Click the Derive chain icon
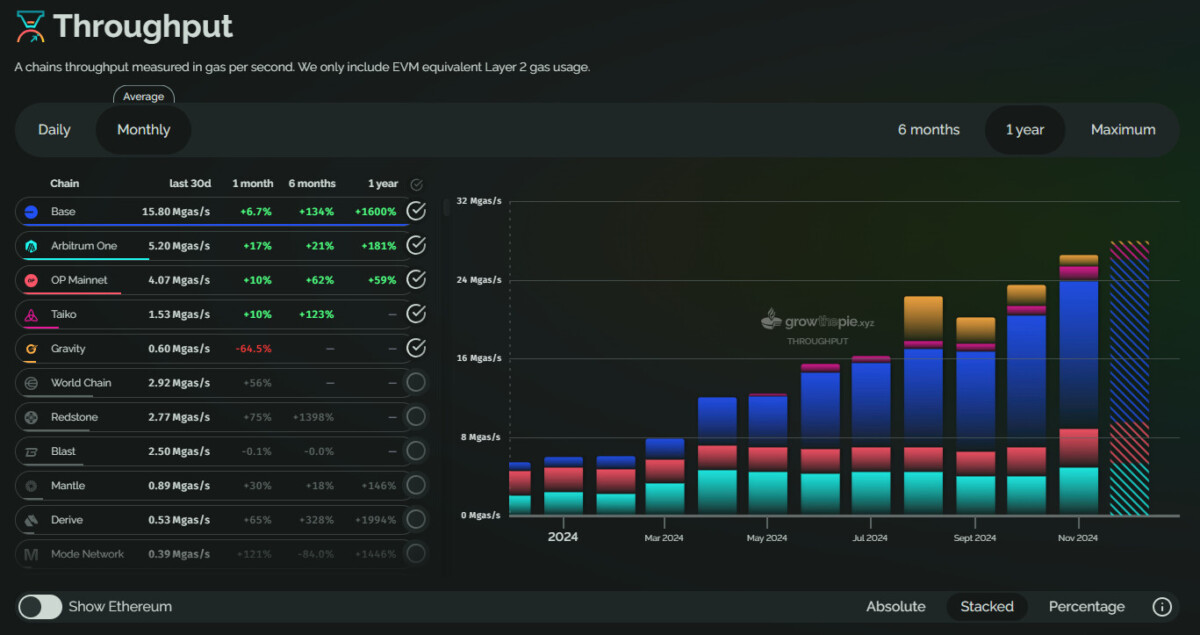 (x=31, y=520)
